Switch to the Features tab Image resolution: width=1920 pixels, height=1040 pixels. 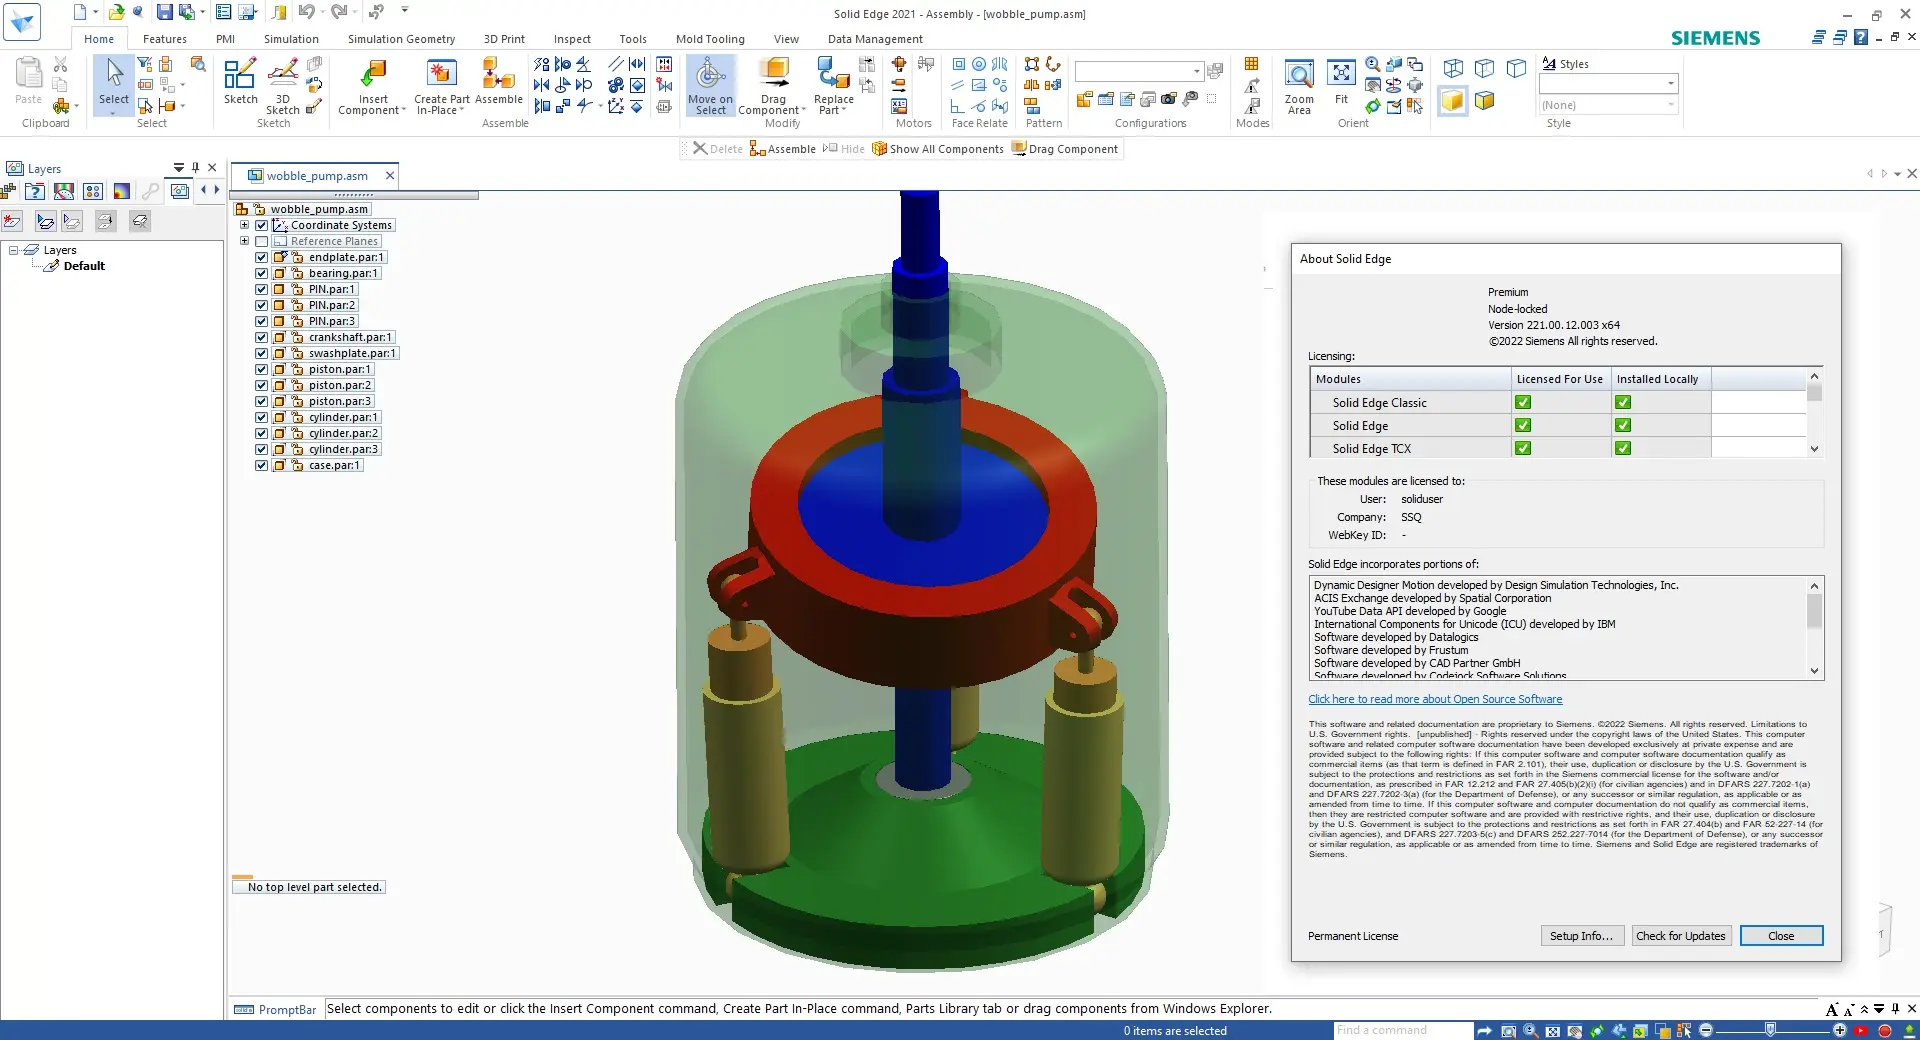[164, 39]
